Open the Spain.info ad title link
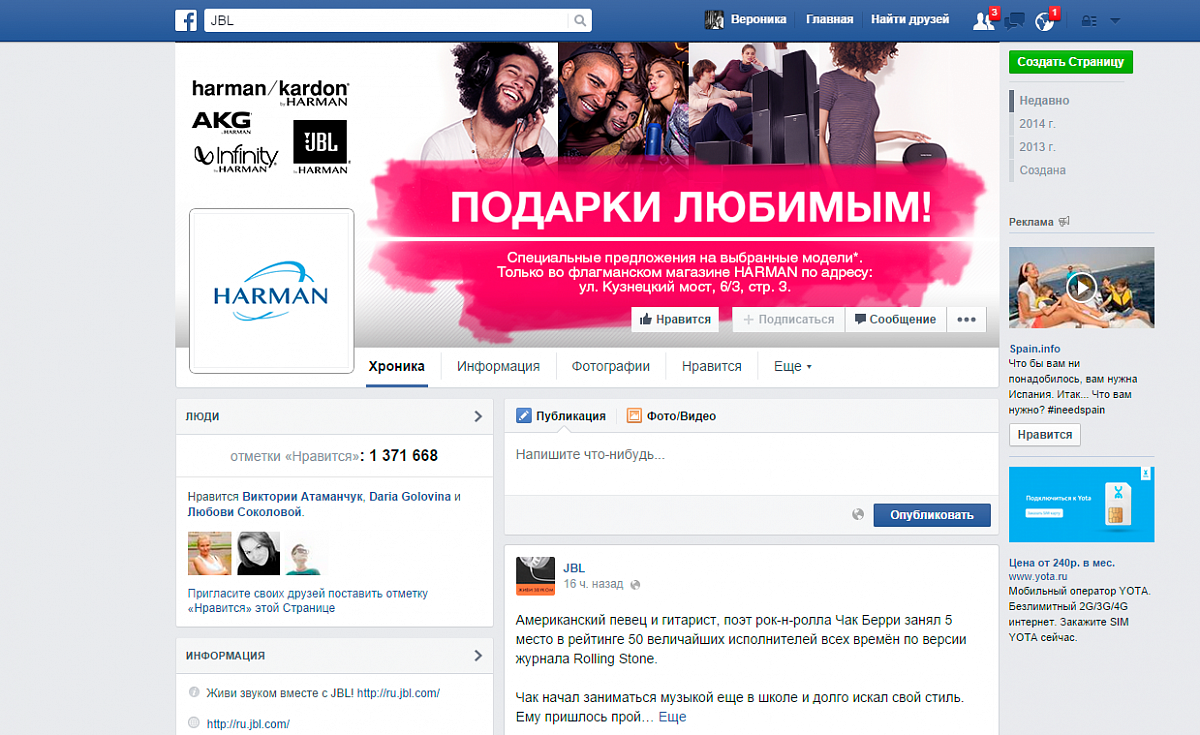The image size is (1200, 735). [1034, 349]
